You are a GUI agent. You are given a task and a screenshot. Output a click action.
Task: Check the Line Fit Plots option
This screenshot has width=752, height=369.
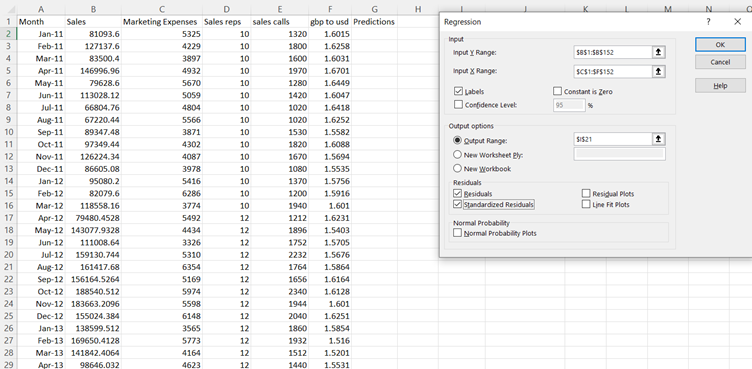pyautogui.click(x=586, y=204)
